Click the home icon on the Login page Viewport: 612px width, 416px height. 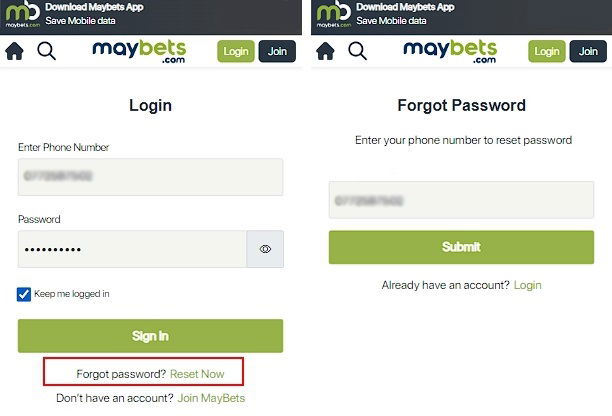point(15,51)
